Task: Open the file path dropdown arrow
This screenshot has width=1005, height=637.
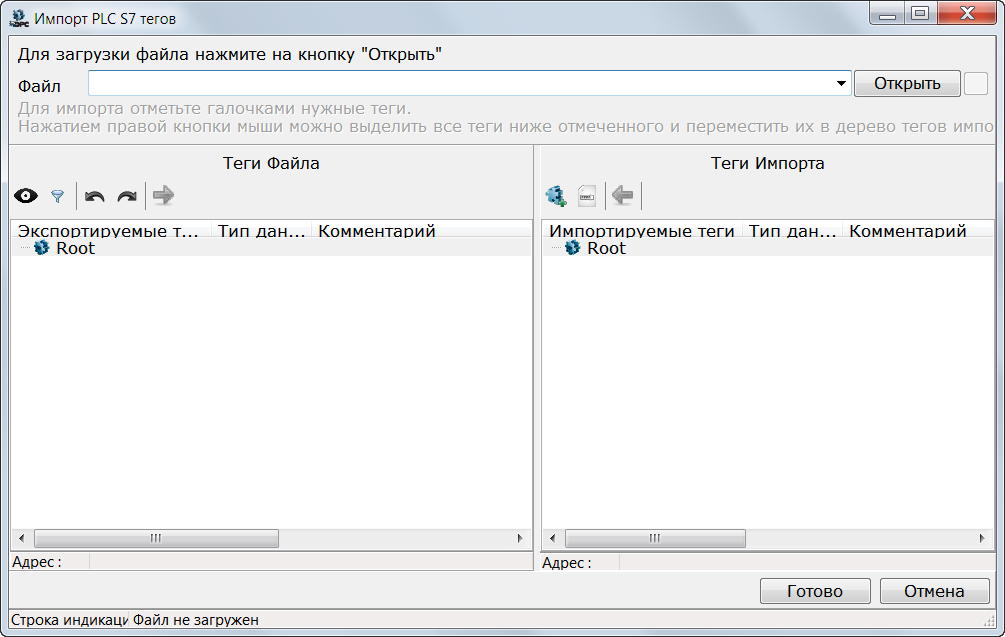Action: [841, 83]
